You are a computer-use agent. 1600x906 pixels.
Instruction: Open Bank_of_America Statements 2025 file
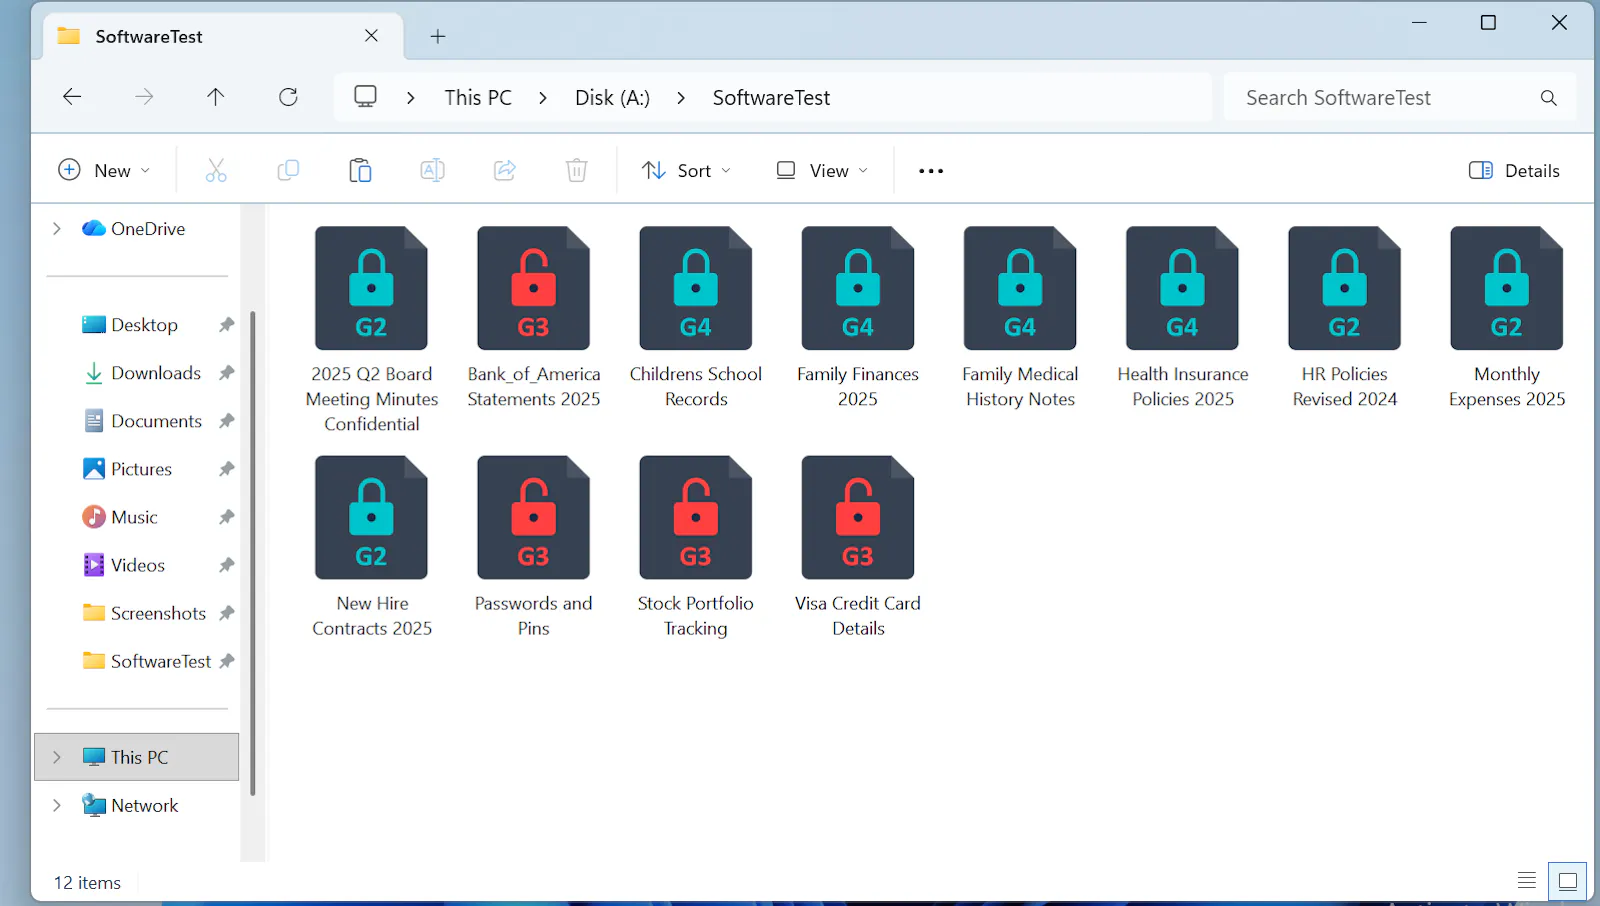point(533,317)
